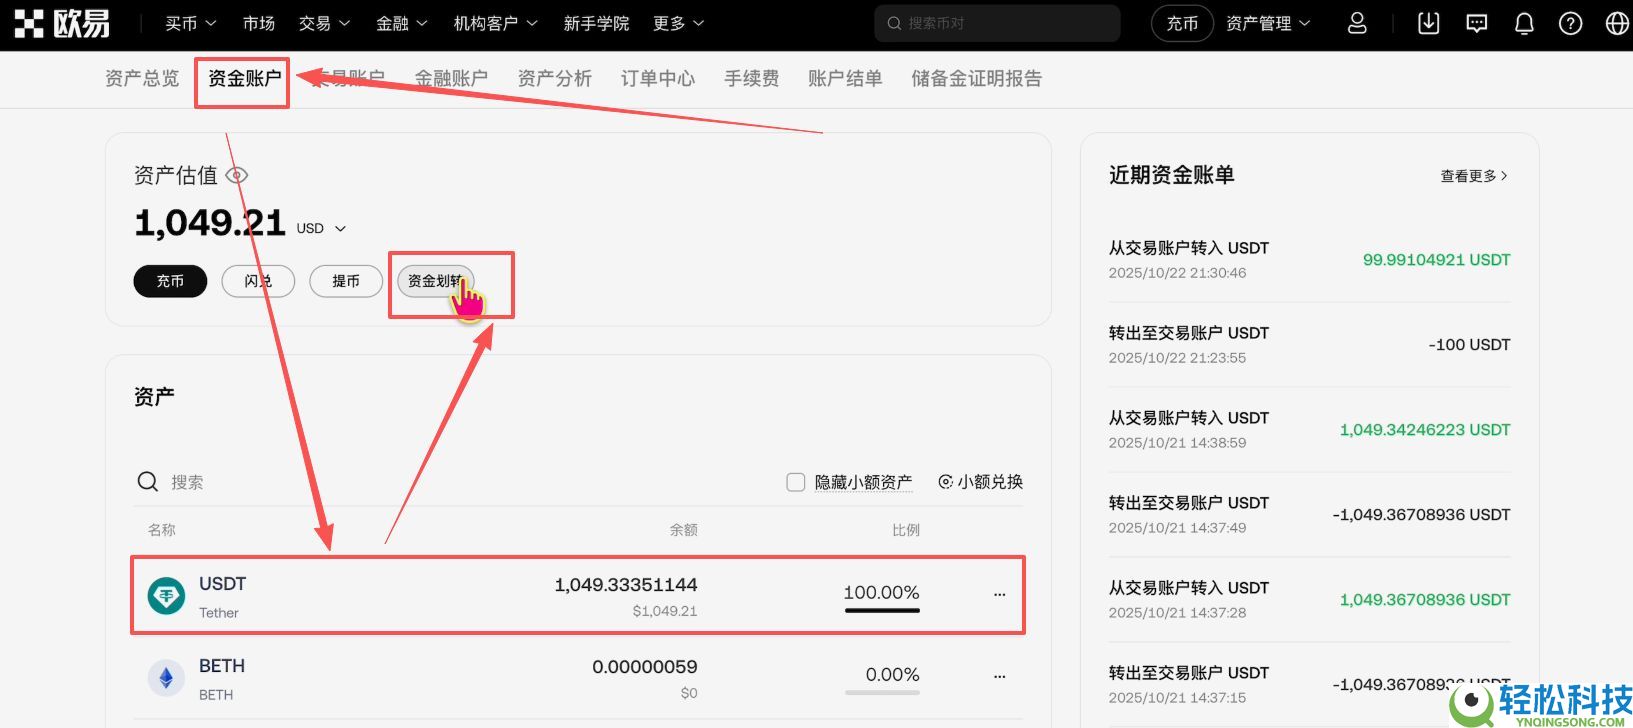Click the black 充币 deposit button
The image size is (1633, 728).
coord(170,281)
